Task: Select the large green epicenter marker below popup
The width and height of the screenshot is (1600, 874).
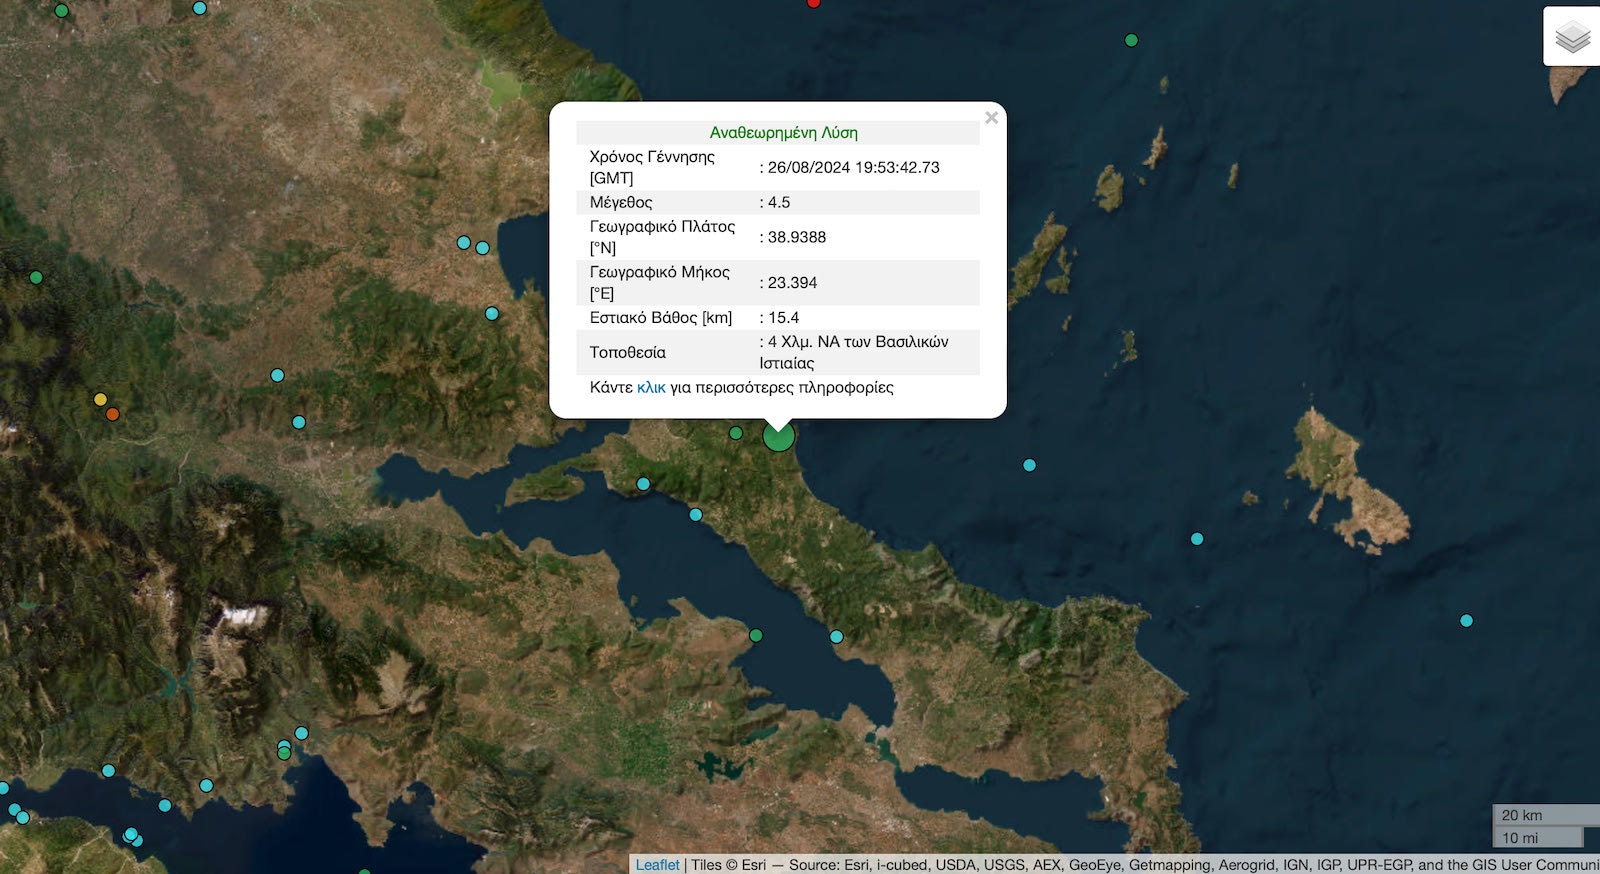Action: 778,436
